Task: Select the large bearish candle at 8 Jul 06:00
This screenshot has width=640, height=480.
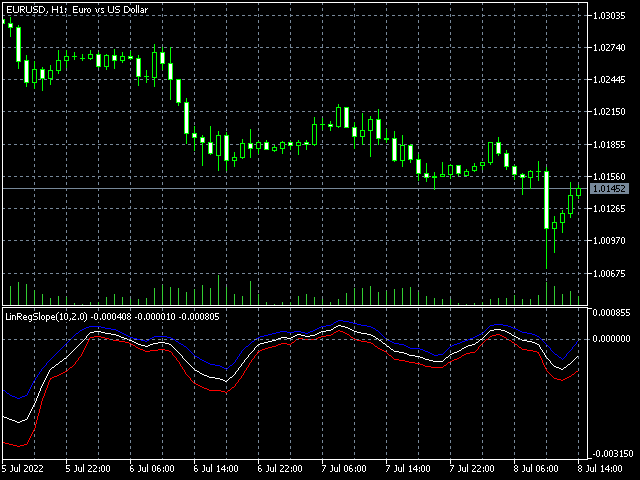Action: pos(547,200)
